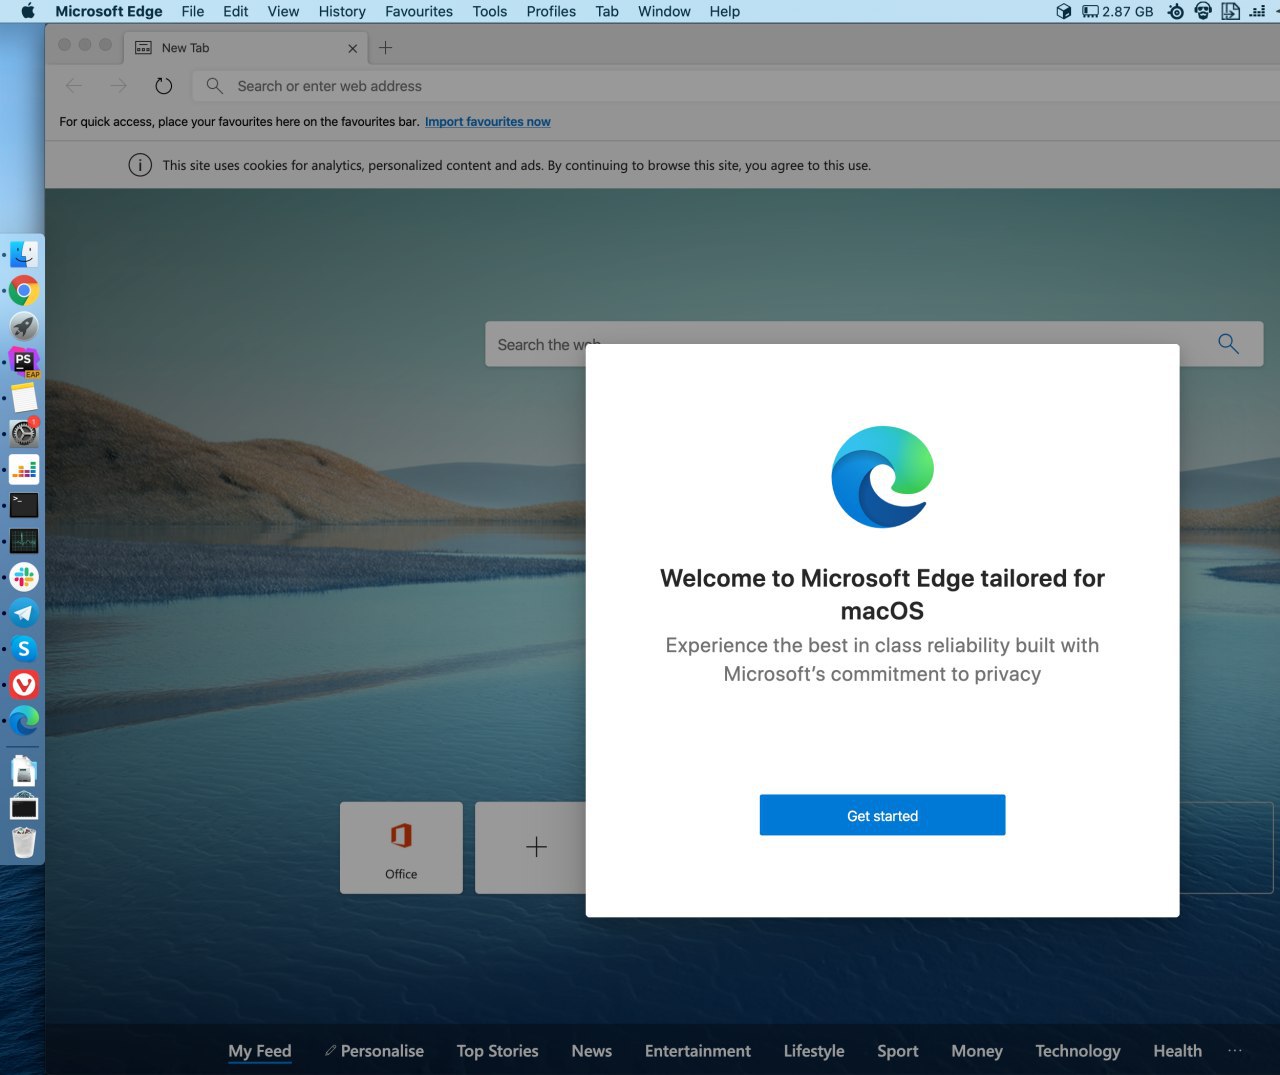
Task: Click the browser forward arrow
Action: coord(118,86)
